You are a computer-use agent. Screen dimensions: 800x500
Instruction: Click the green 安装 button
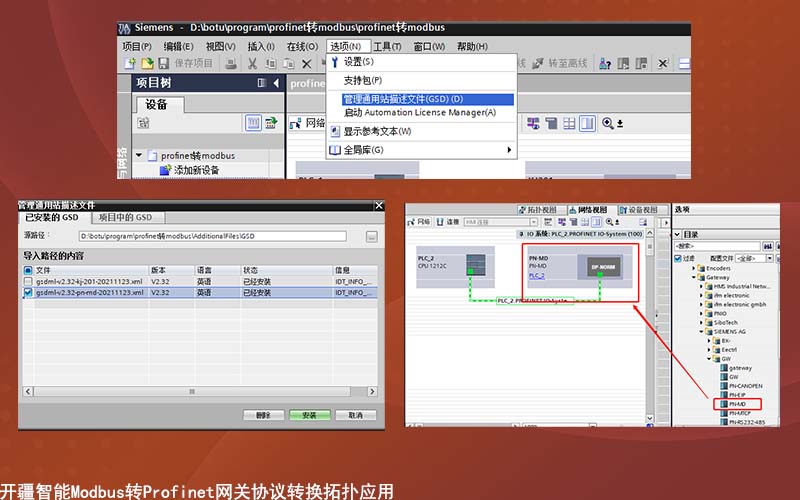pyautogui.click(x=309, y=415)
